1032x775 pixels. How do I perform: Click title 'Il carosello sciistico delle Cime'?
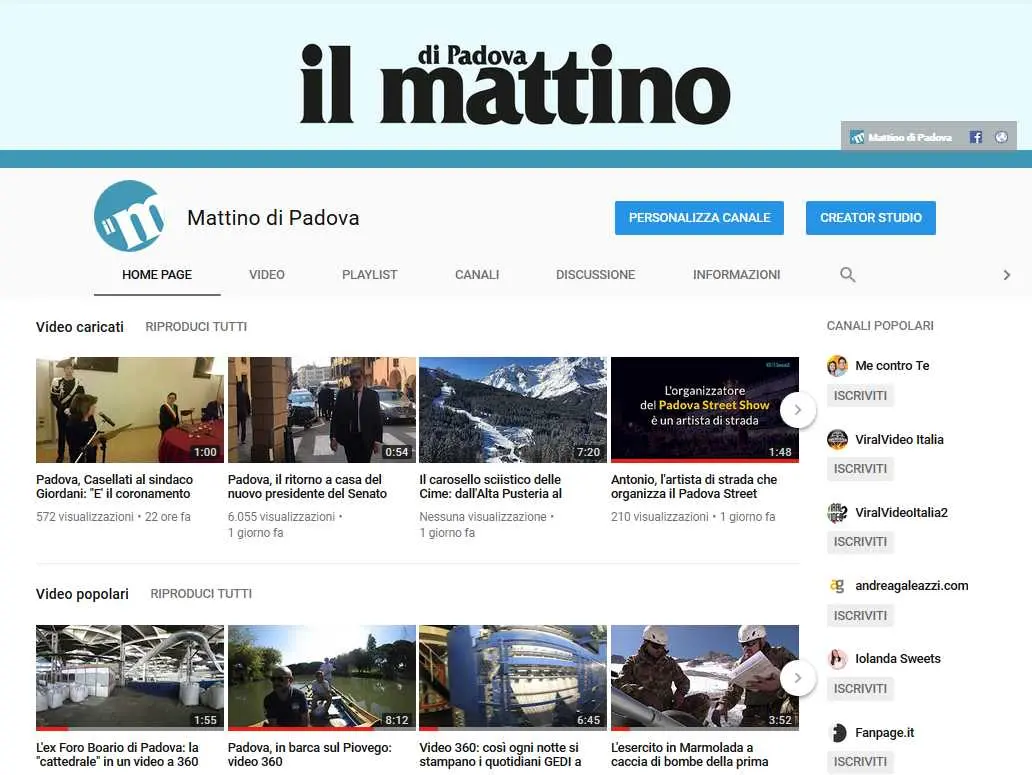491,486
